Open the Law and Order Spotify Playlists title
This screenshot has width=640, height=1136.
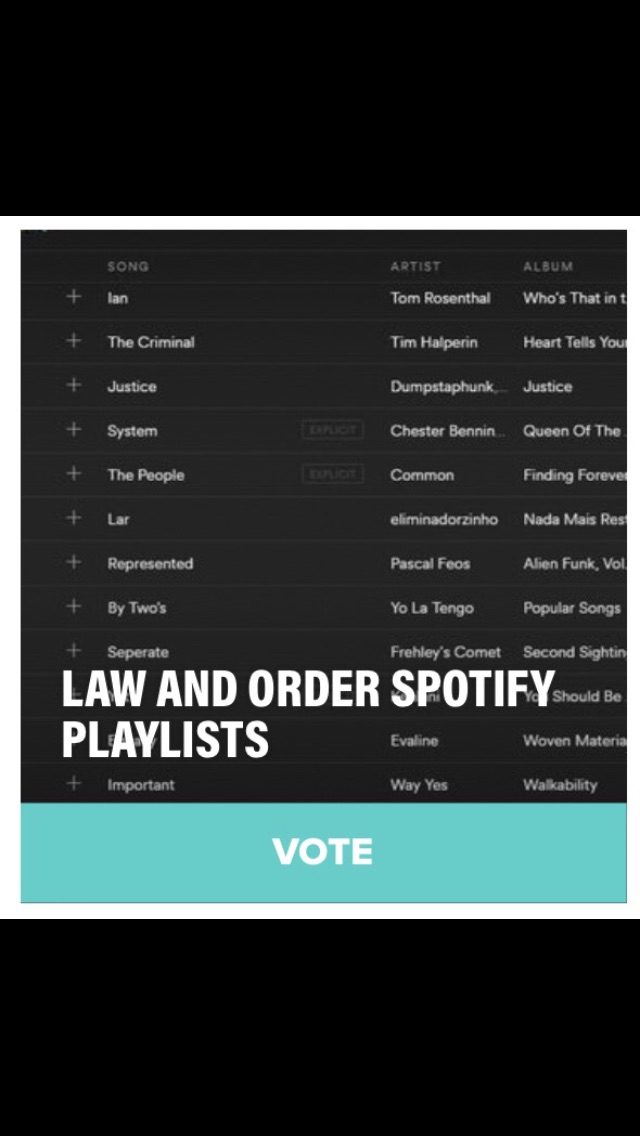308,714
